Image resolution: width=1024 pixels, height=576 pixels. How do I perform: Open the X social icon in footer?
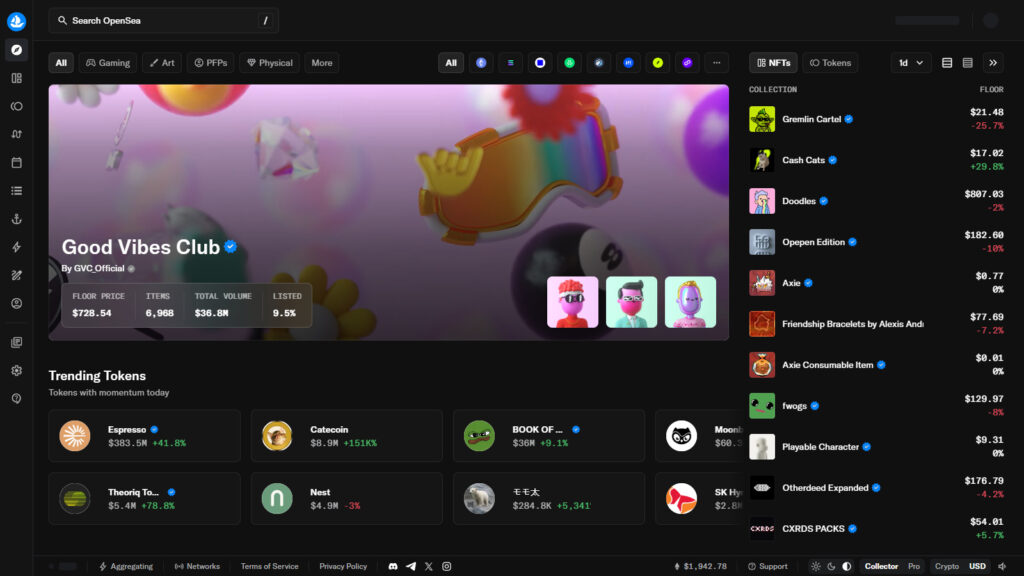click(428, 566)
